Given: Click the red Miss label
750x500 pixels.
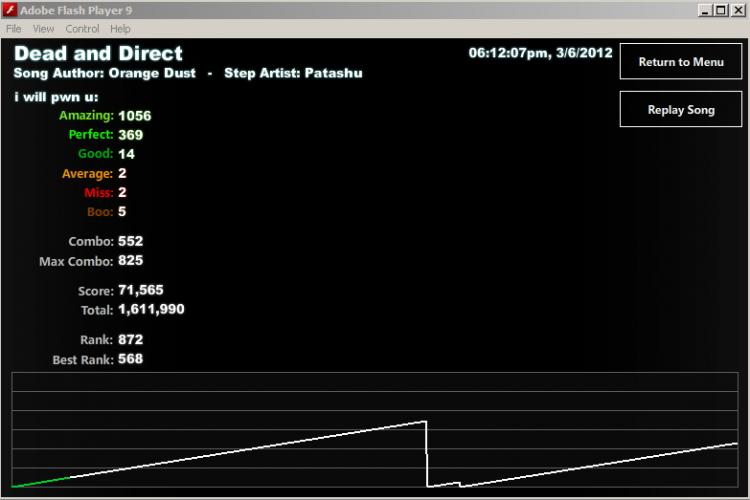Looking at the screenshot, I should click(99, 192).
